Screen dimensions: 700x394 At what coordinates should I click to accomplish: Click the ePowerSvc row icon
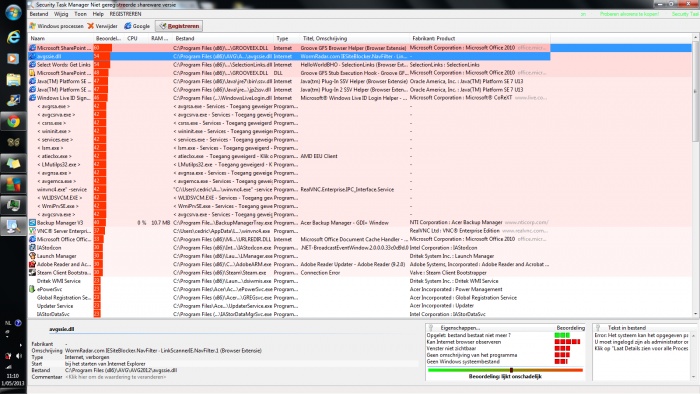32,289
